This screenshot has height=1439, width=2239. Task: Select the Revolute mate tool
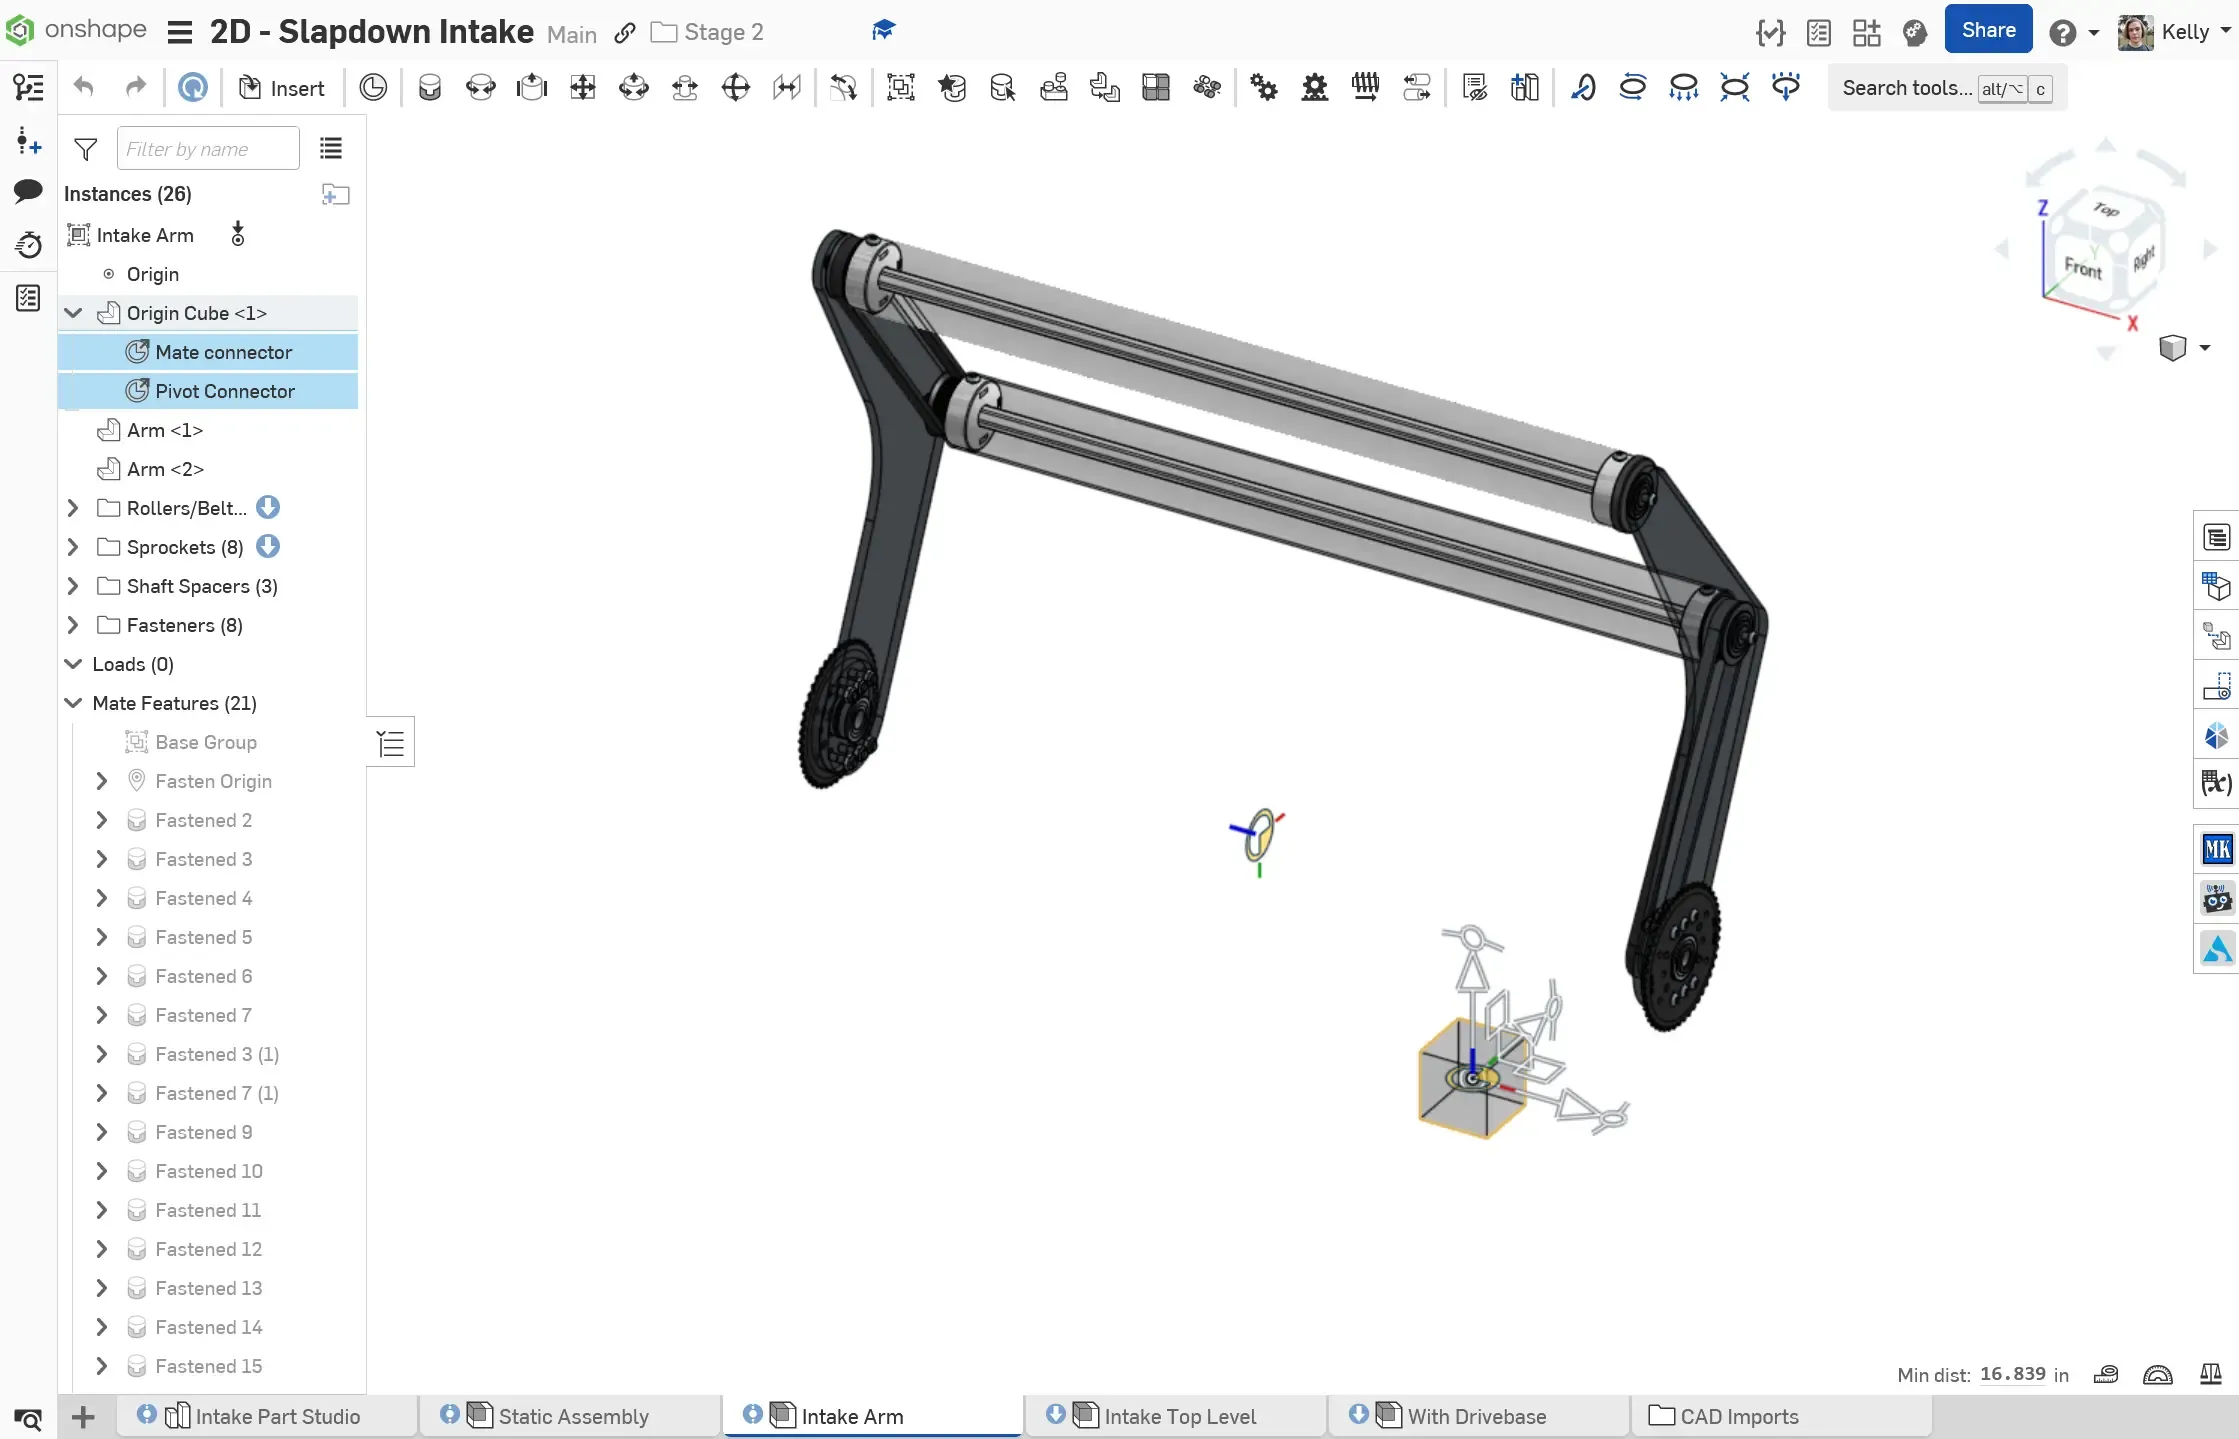click(x=480, y=88)
